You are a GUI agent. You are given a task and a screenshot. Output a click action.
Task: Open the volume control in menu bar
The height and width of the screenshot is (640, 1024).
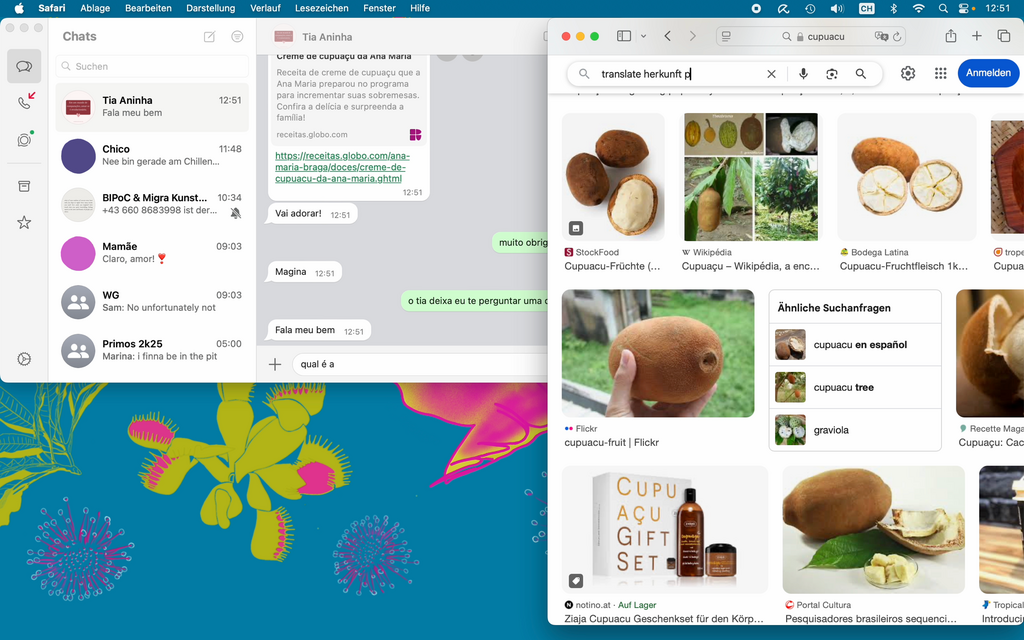click(x=837, y=8)
